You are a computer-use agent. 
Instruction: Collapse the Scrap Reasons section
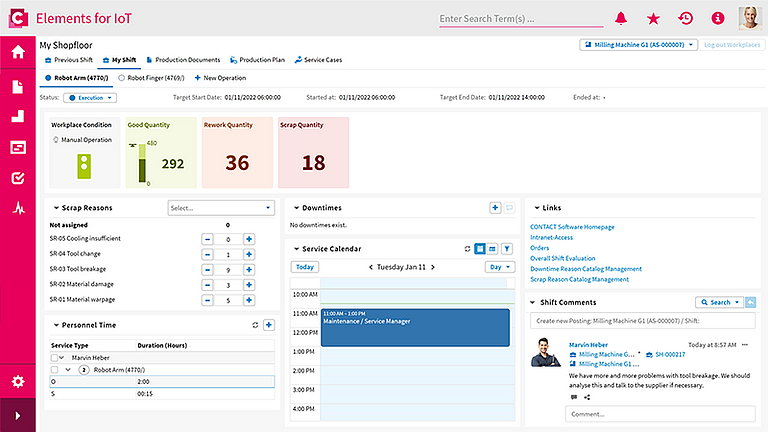(56, 208)
